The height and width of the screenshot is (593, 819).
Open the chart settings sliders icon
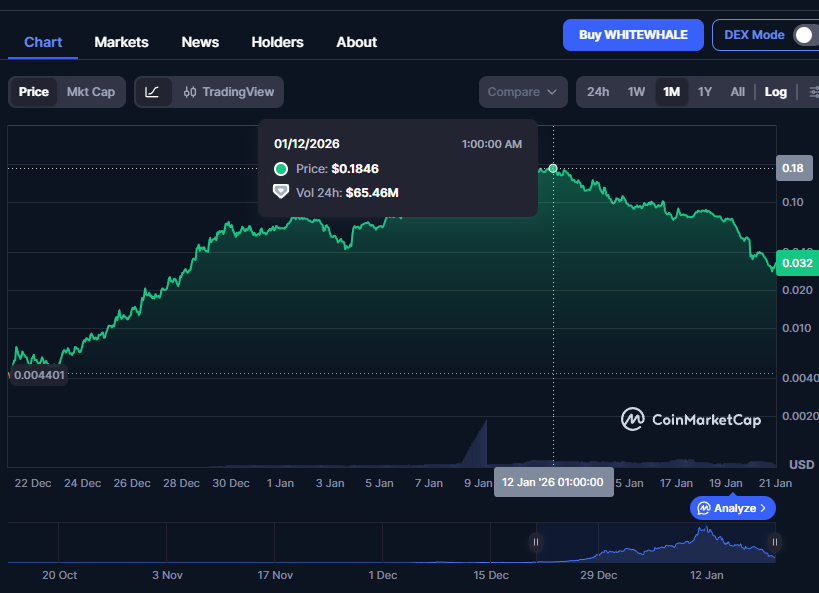coord(814,92)
